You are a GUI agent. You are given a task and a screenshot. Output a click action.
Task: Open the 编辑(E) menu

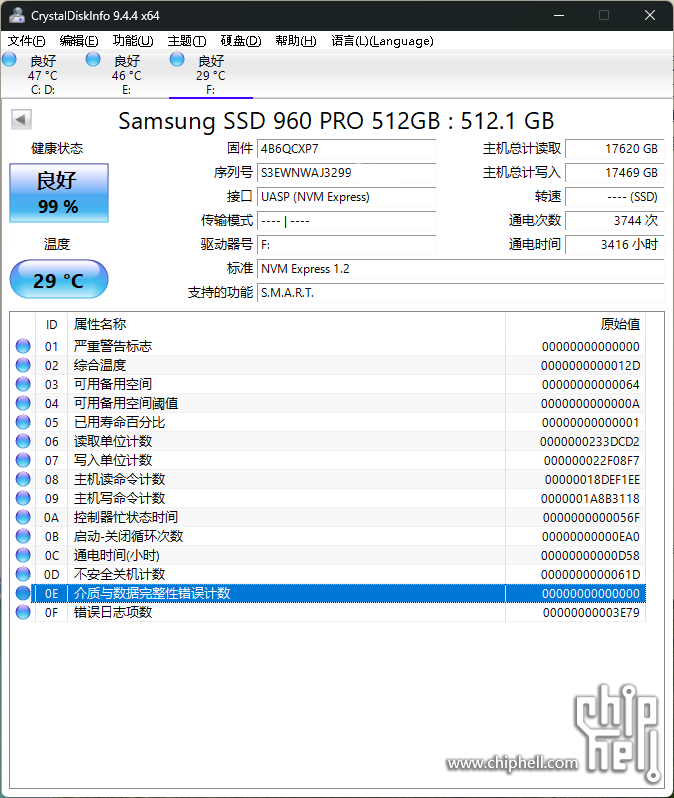tap(79, 41)
